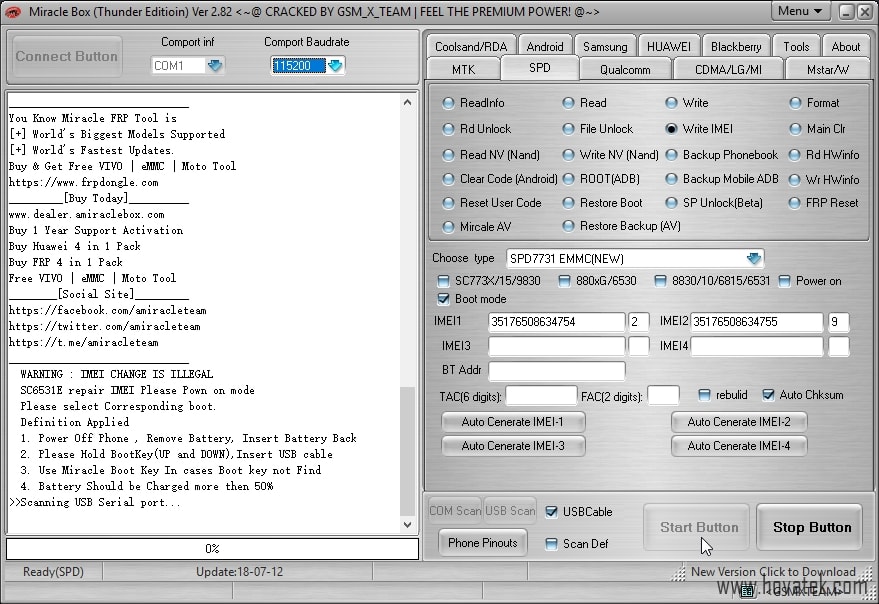The width and height of the screenshot is (879, 604).
Task: Click New Version Click to Download
Action: click(773, 571)
